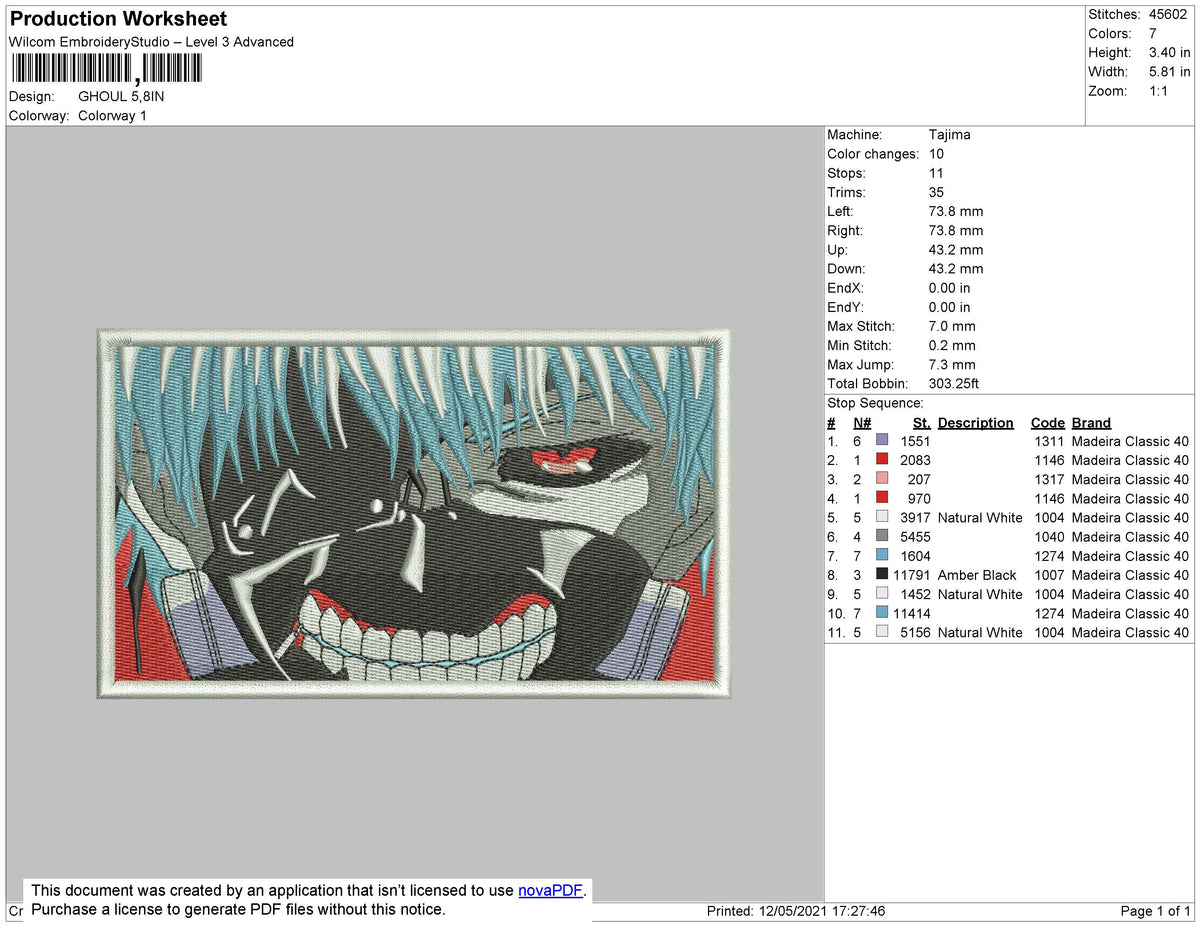Click the Stops value 11
Screen dimensions: 1200x927
coord(936,173)
